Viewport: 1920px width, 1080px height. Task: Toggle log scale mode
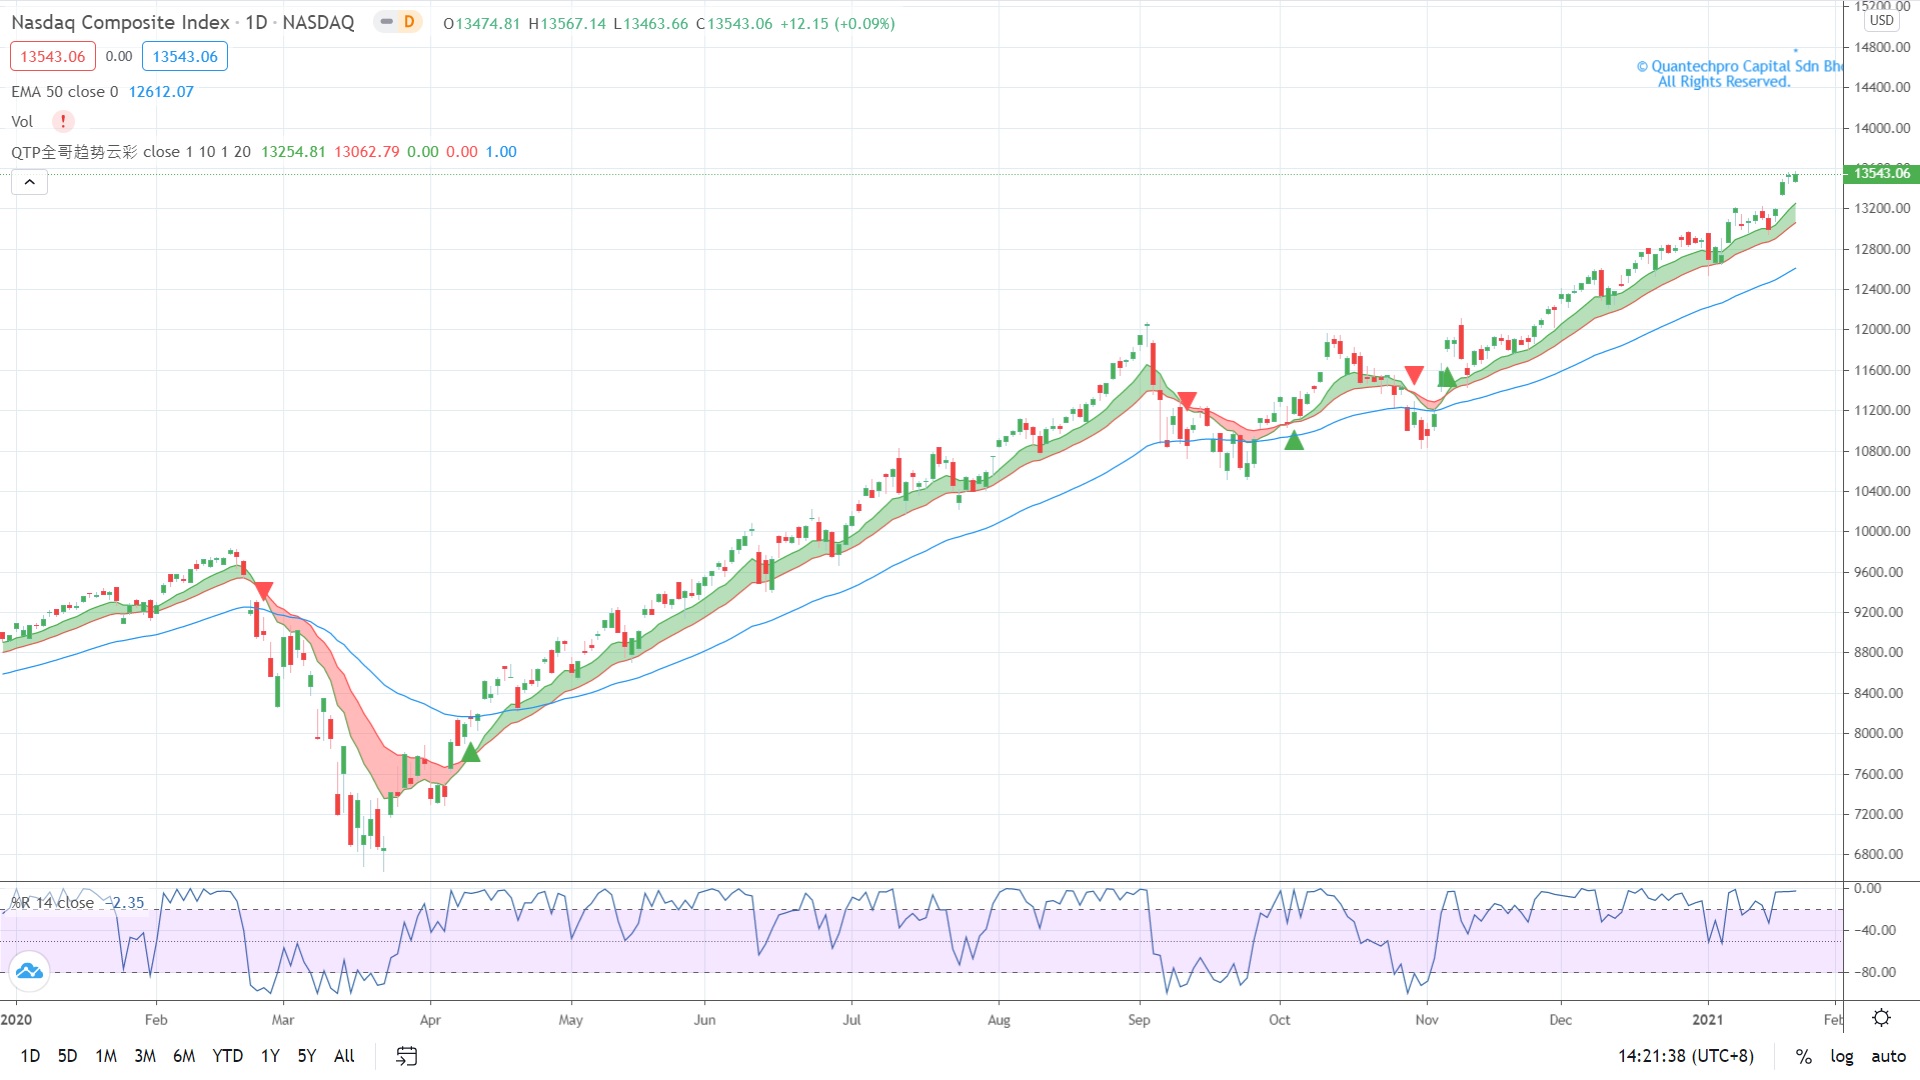(x=1841, y=1056)
